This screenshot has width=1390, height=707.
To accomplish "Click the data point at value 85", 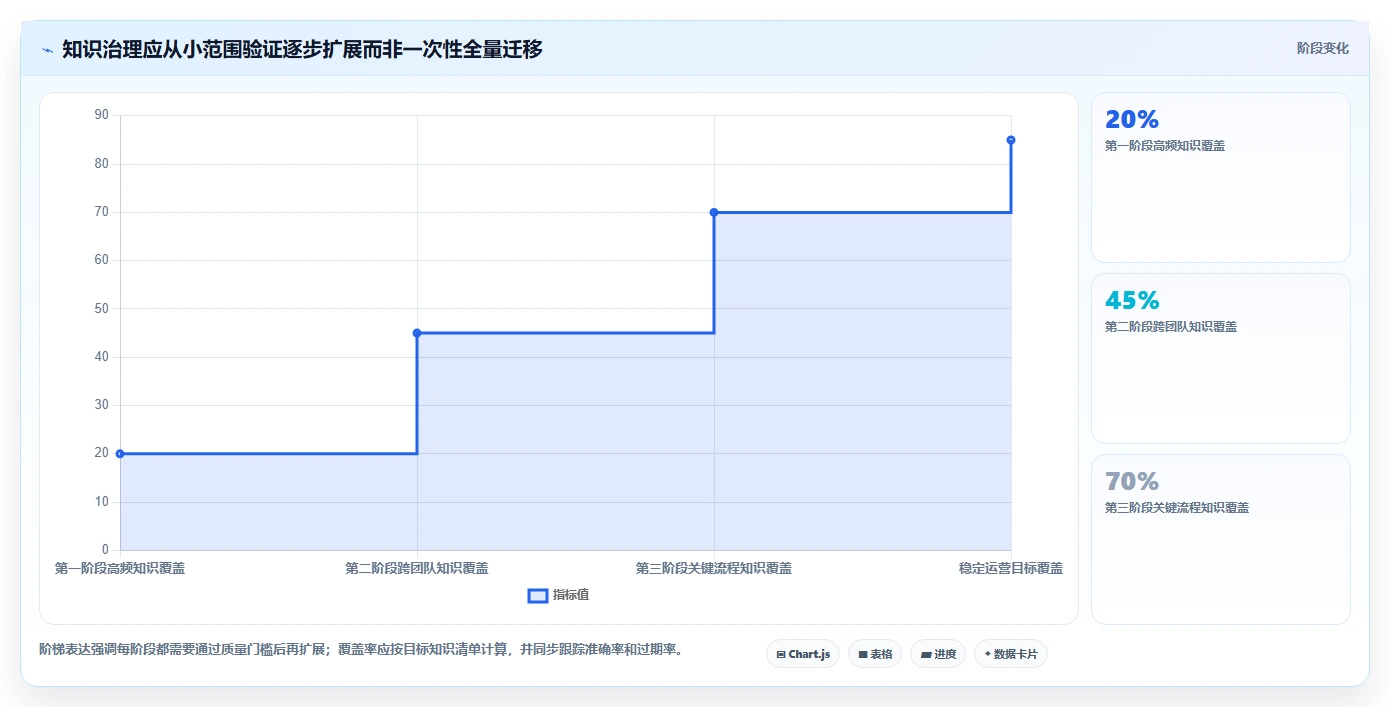I will (x=1011, y=140).
